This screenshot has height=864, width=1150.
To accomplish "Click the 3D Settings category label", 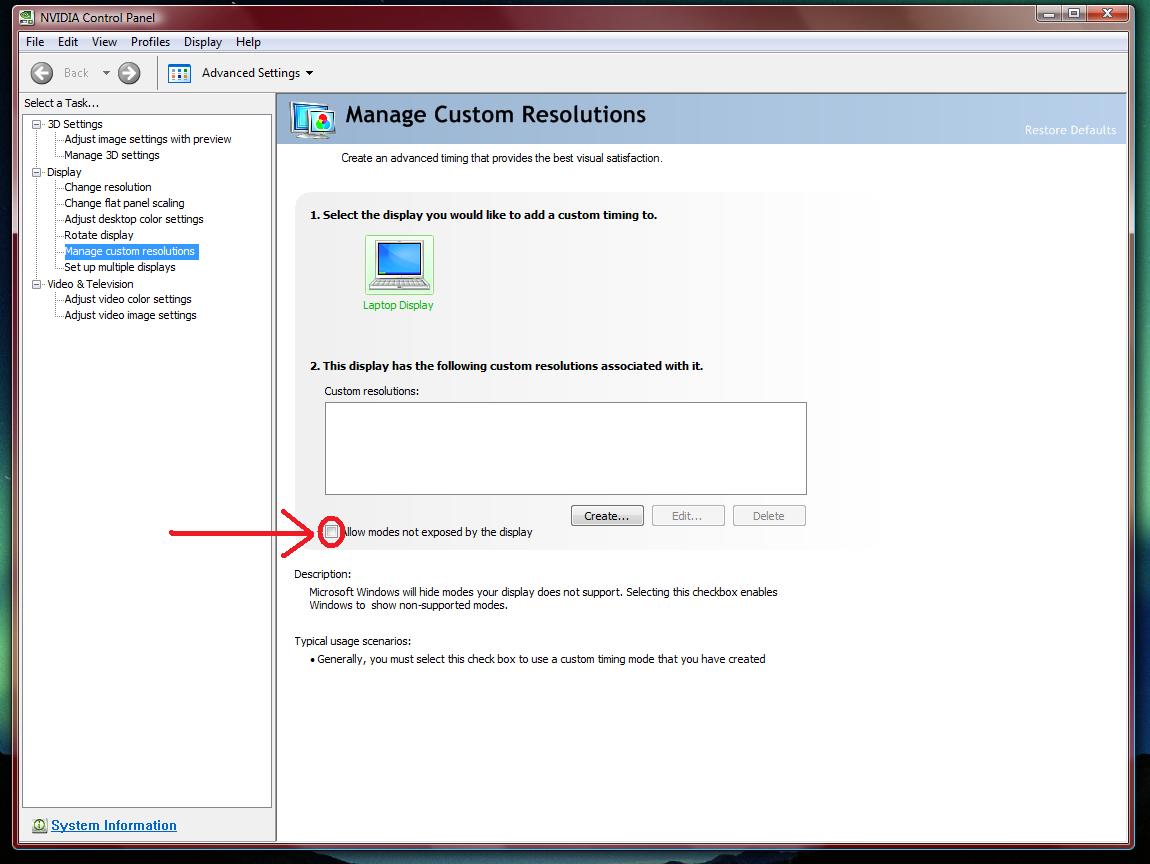I will click(x=75, y=124).
